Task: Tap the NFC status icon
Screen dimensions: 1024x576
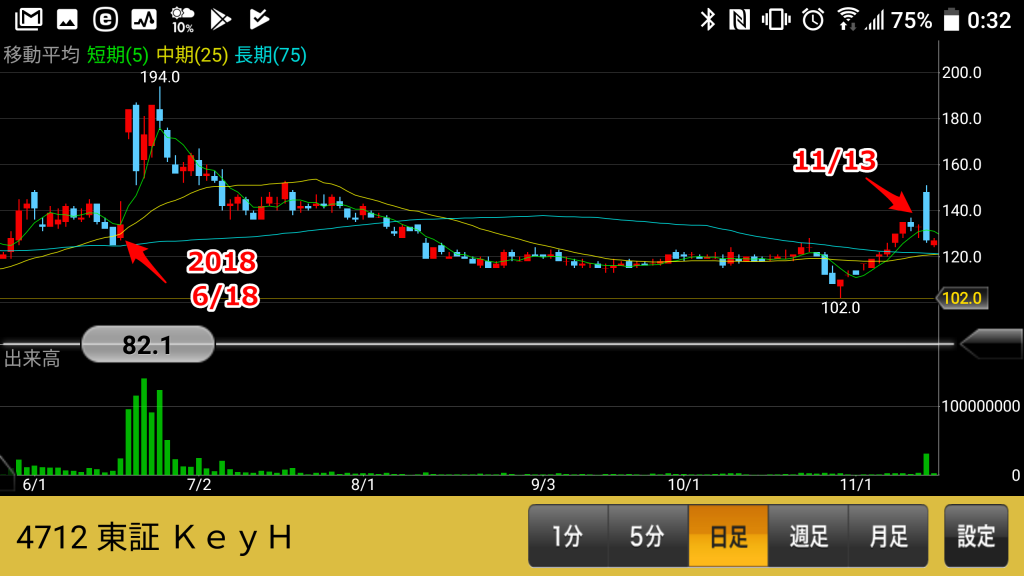Action: click(x=739, y=20)
